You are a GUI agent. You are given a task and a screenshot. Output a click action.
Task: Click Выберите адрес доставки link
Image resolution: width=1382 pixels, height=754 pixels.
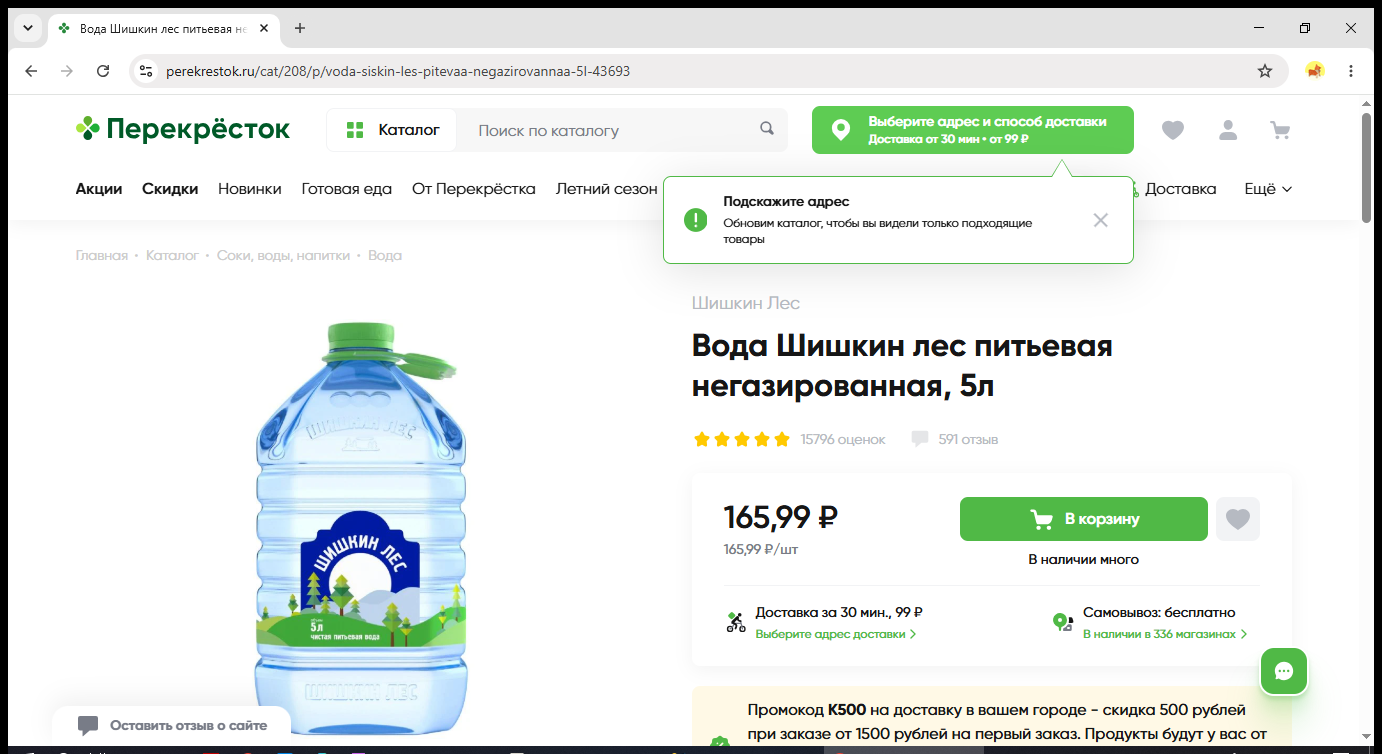836,634
